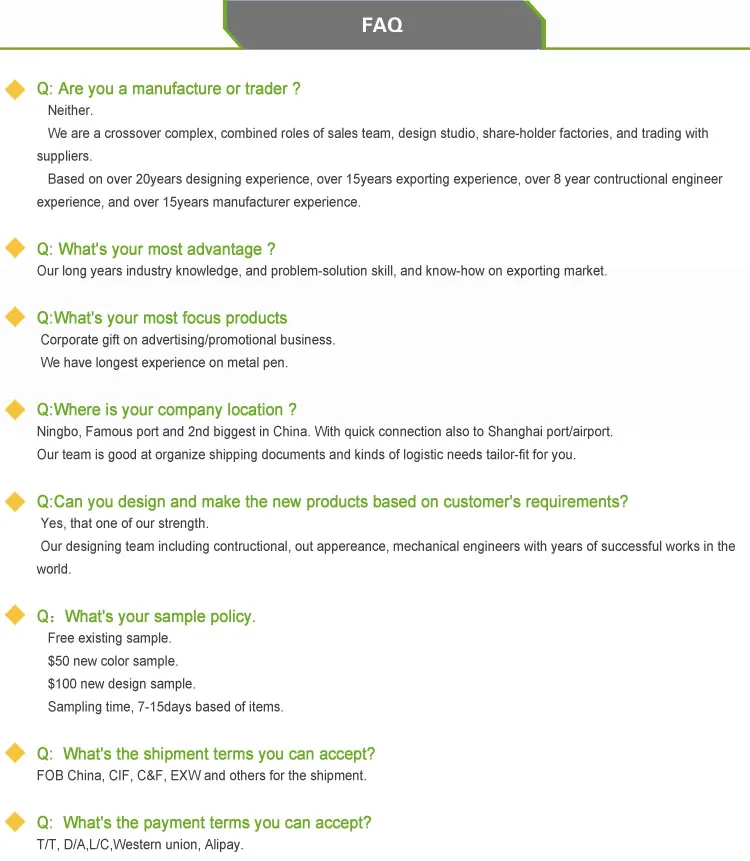Click the 'FOB China, CIF, C&F, EXW' answer
This screenshot has width=750, height=861.
click(119, 775)
